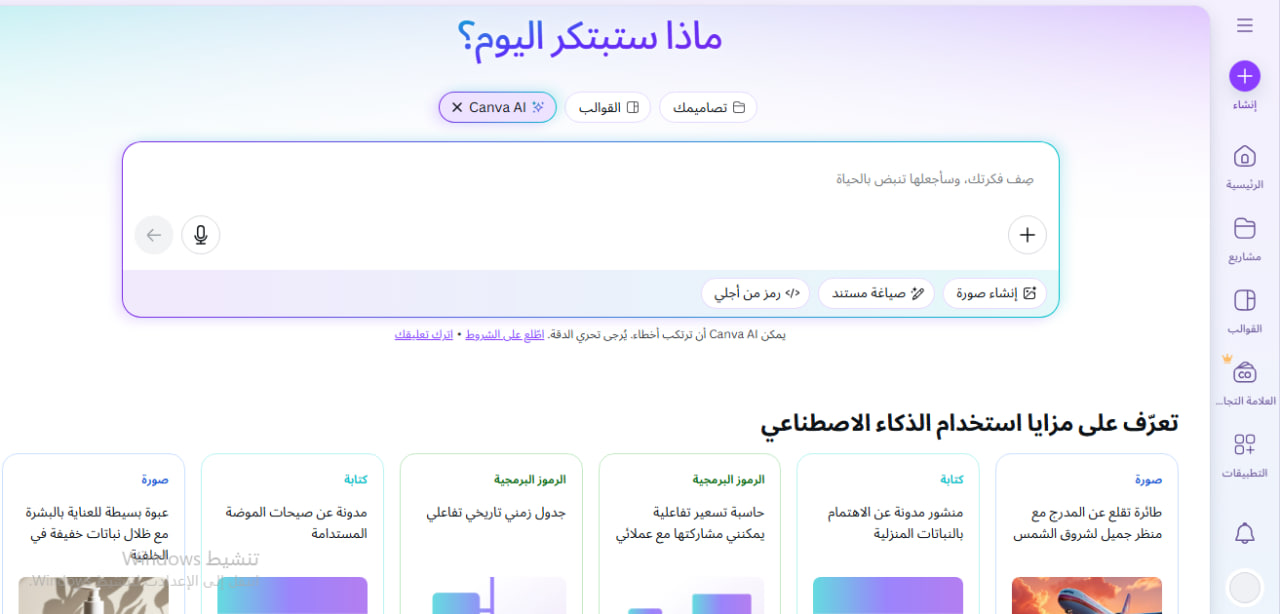Select the Canva AI tab chip
Image resolution: width=1280 pixels, height=614 pixels.
[x=498, y=107]
